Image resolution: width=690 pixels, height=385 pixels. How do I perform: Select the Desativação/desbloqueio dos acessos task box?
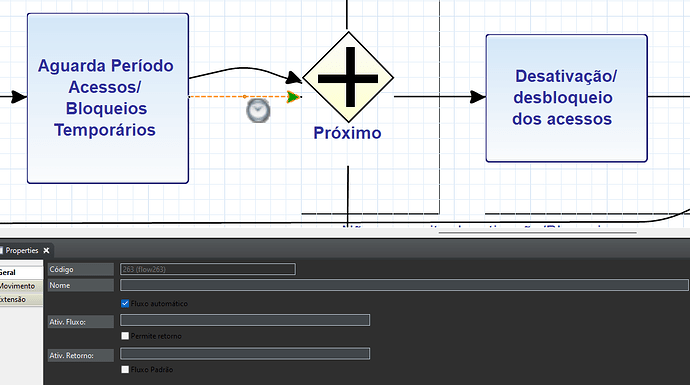click(566, 98)
